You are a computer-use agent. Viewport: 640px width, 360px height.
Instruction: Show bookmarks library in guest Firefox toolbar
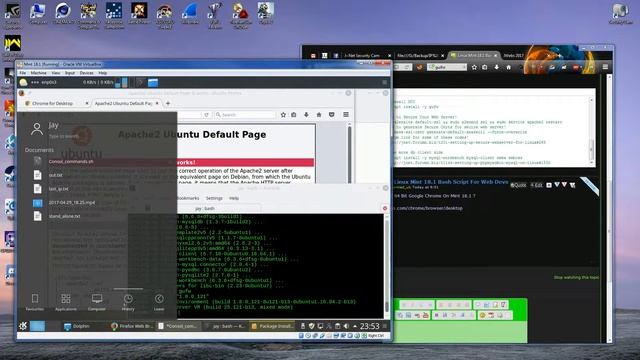click(293, 115)
